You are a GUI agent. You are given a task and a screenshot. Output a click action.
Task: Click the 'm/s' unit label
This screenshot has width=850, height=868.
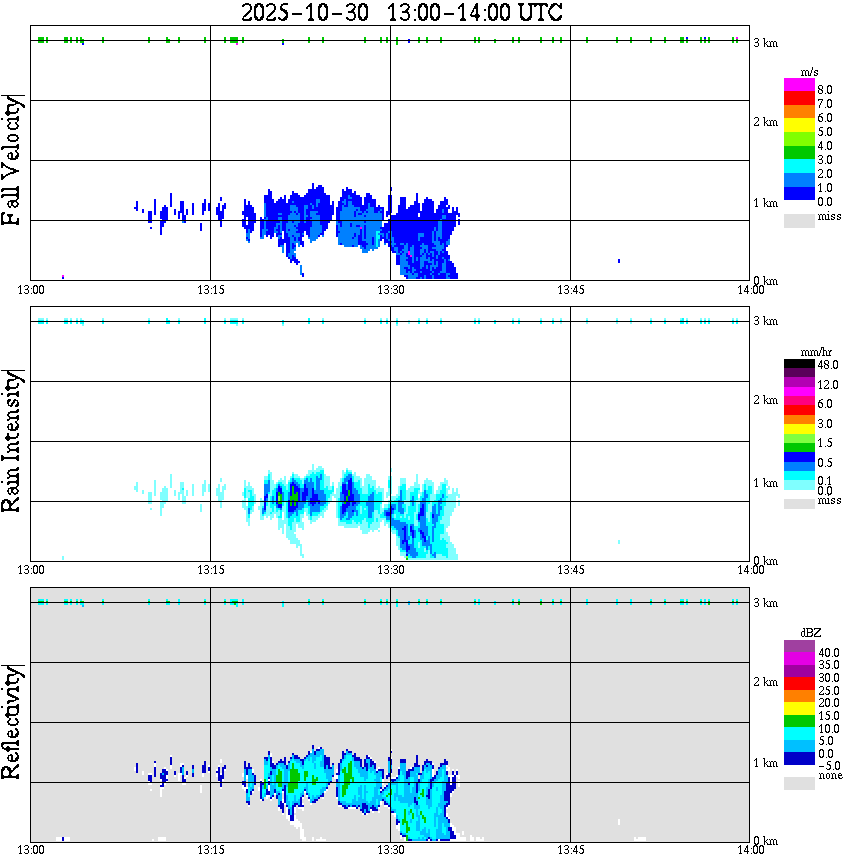[x=809, y=73]
